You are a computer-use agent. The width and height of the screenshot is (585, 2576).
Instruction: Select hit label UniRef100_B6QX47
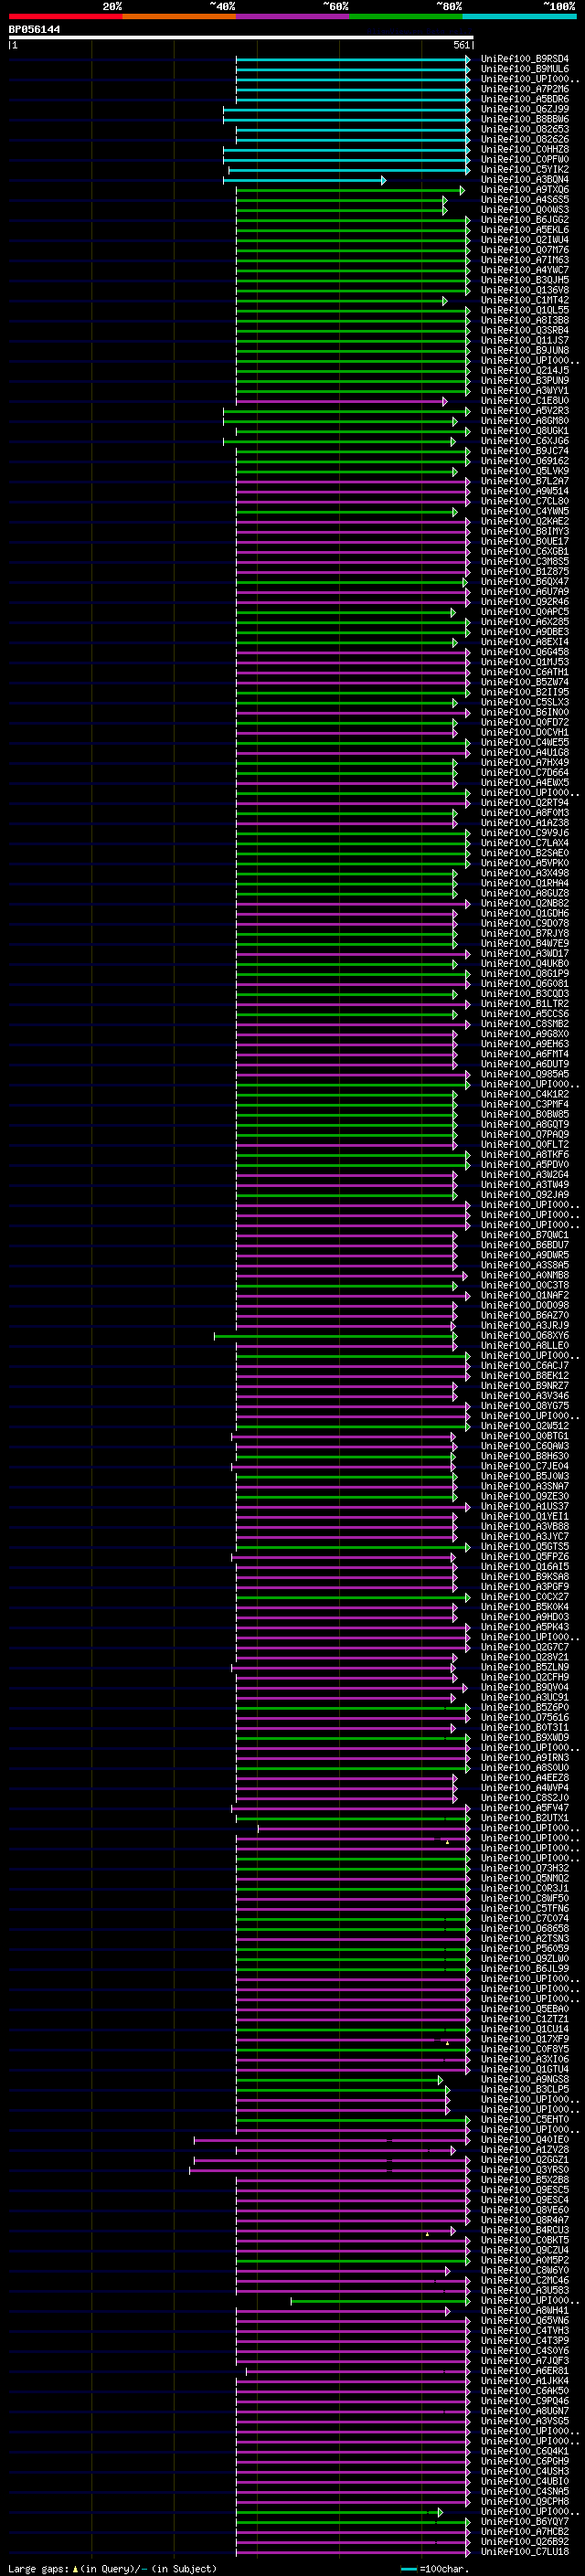(x=525, y=581)
